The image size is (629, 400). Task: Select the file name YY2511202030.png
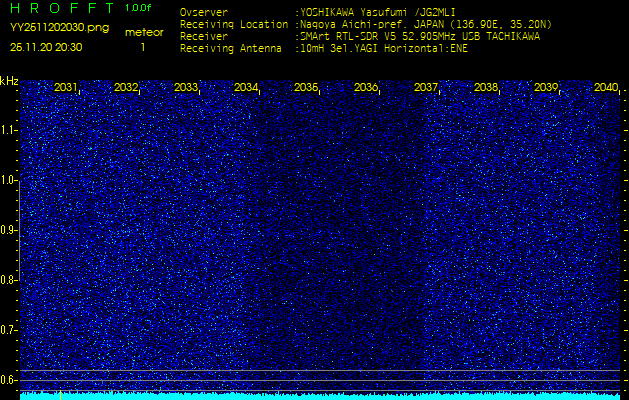tap(59, 28)
